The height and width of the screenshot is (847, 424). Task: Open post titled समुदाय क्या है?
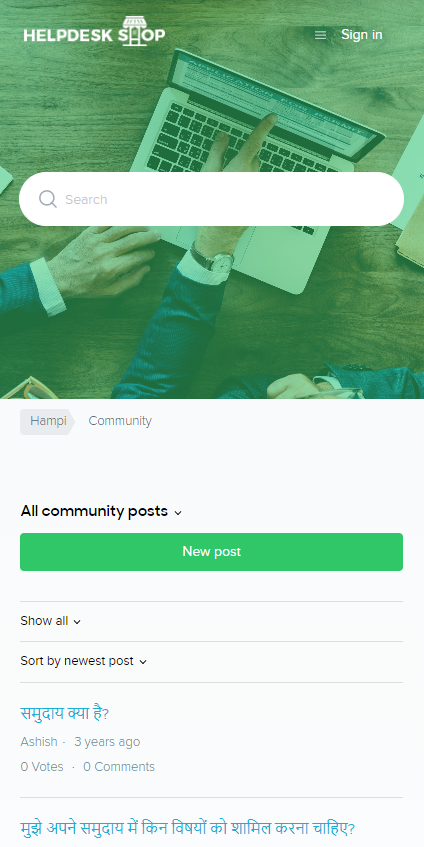pos(65,714)
